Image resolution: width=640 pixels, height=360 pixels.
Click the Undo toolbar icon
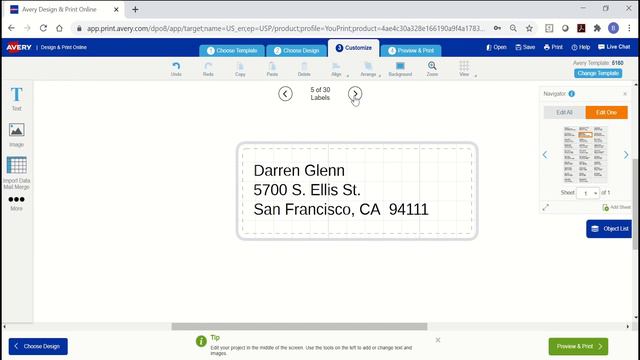176,69
